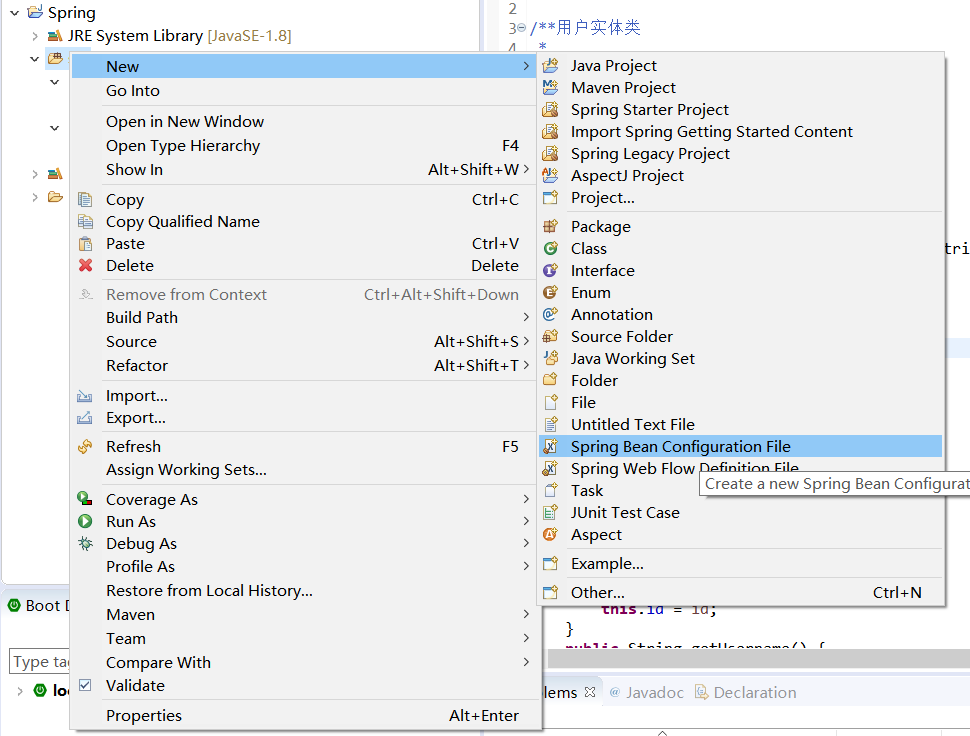
Task: Open the Build Path submenu arrow
Action: (526, 317)
